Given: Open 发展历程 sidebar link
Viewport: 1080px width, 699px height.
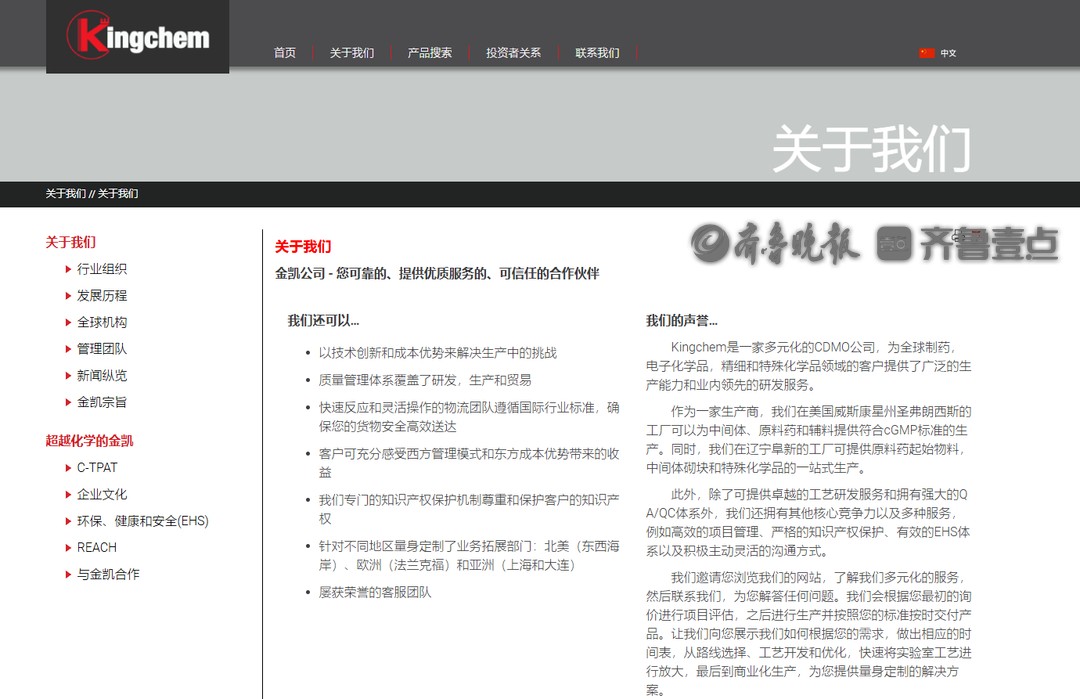Looking at the screenshot, I should (102, 296).
